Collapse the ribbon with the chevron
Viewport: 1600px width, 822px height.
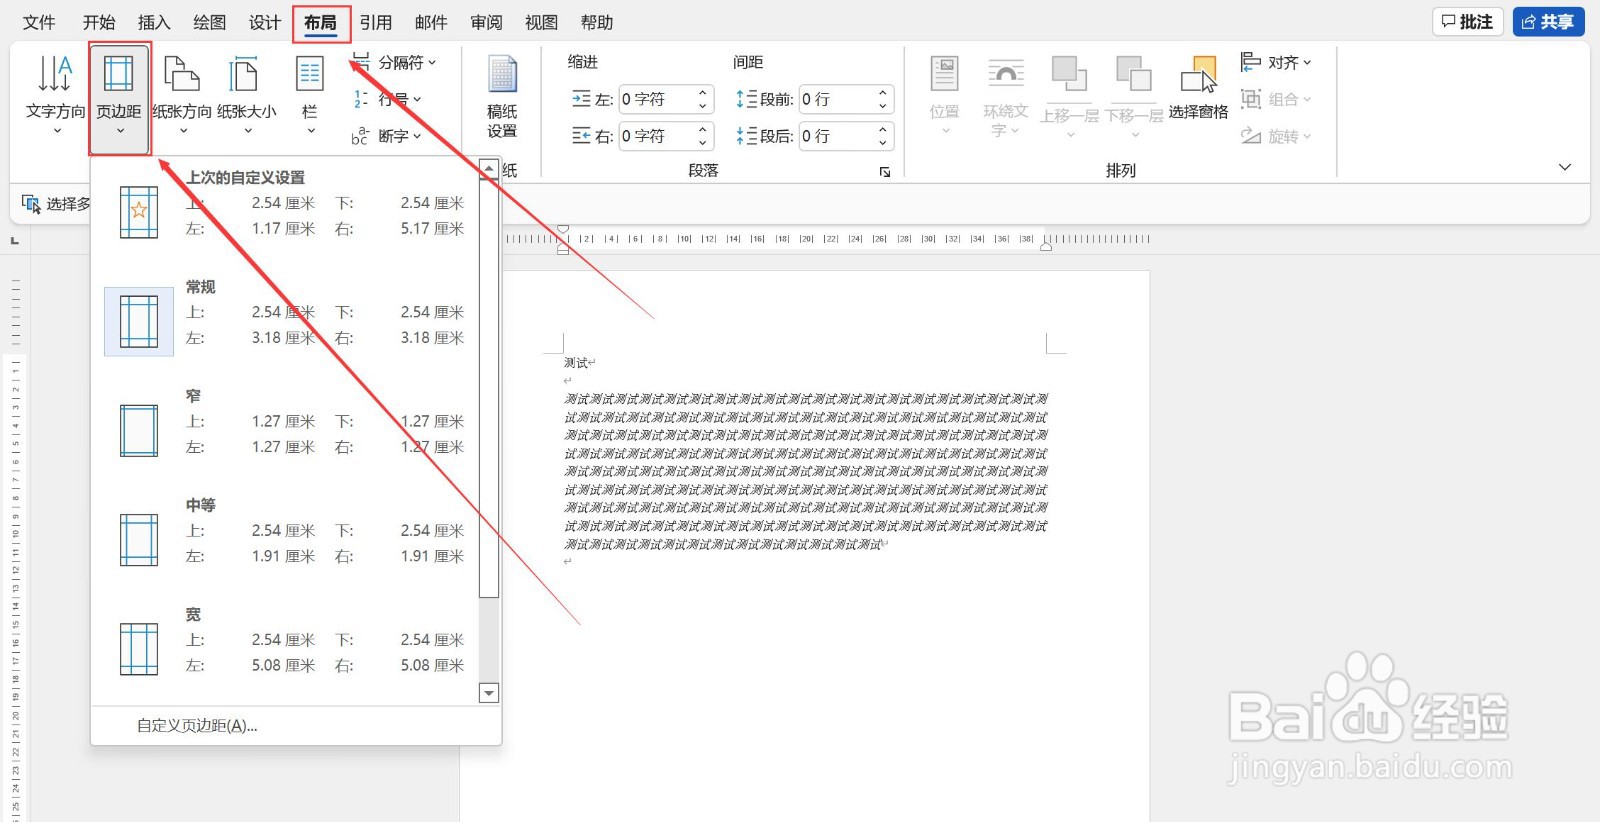(x=1565, y=167)
